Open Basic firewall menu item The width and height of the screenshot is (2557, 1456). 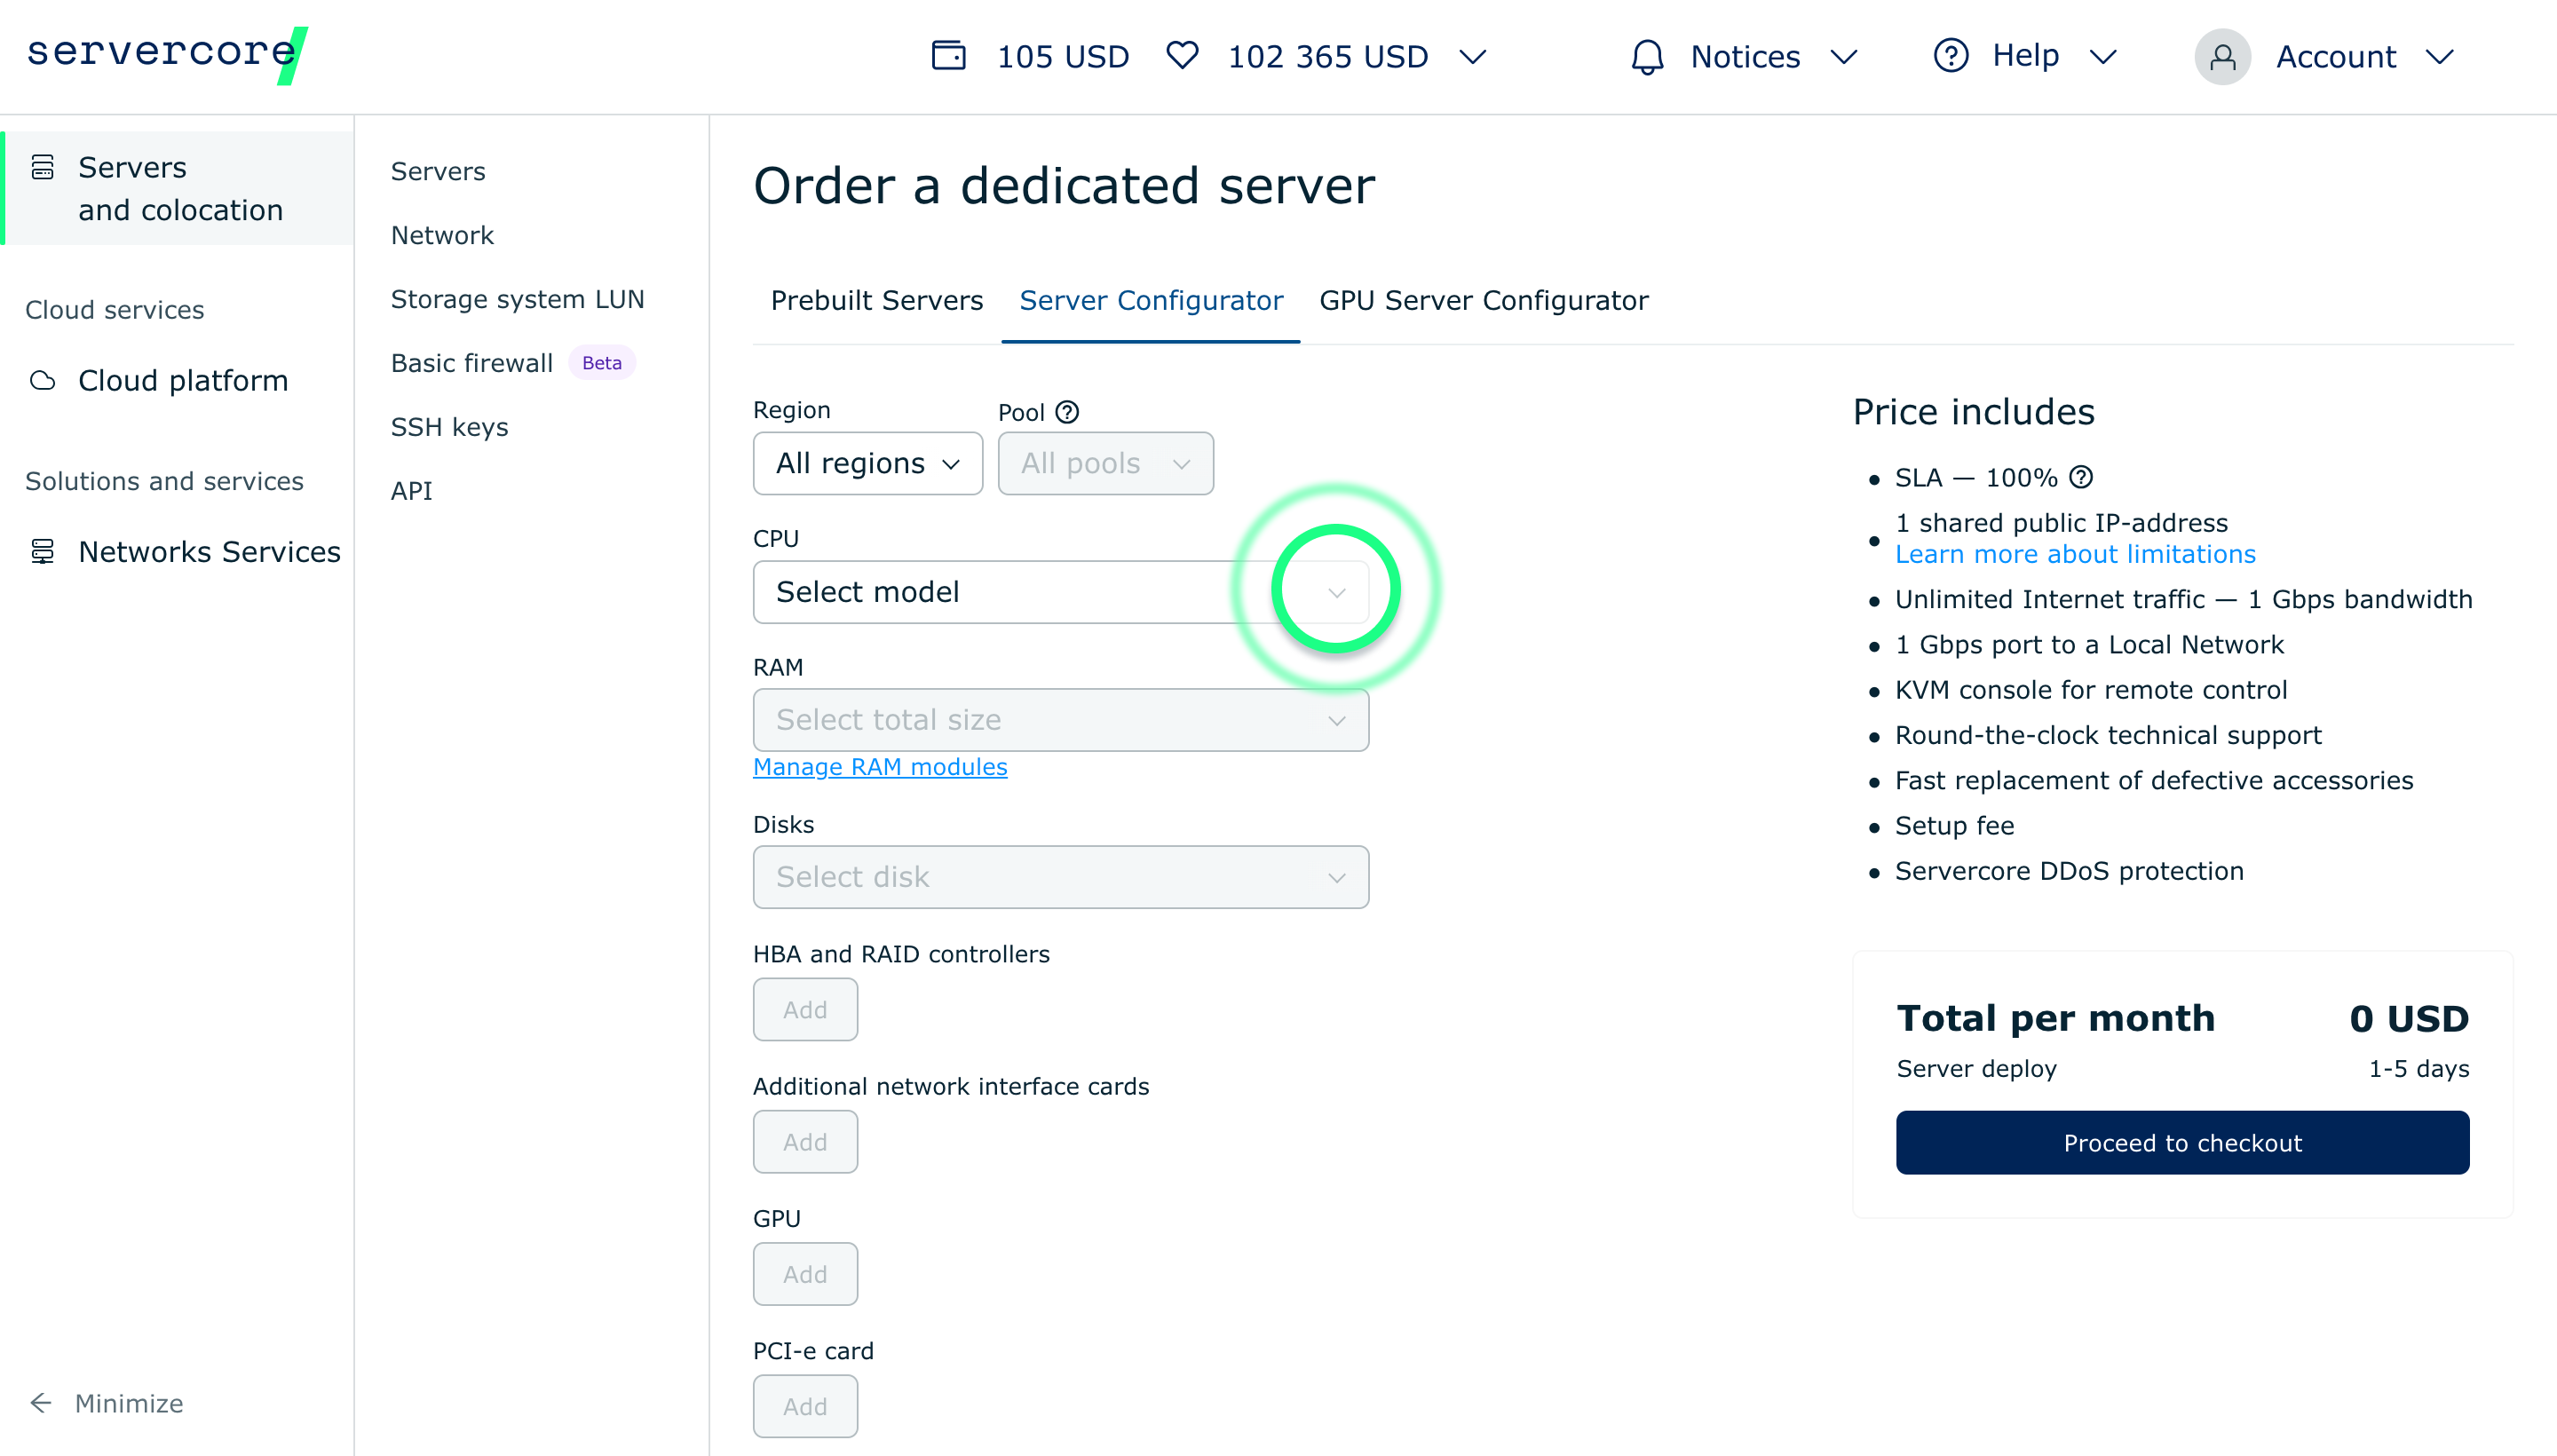pos(472,363)
